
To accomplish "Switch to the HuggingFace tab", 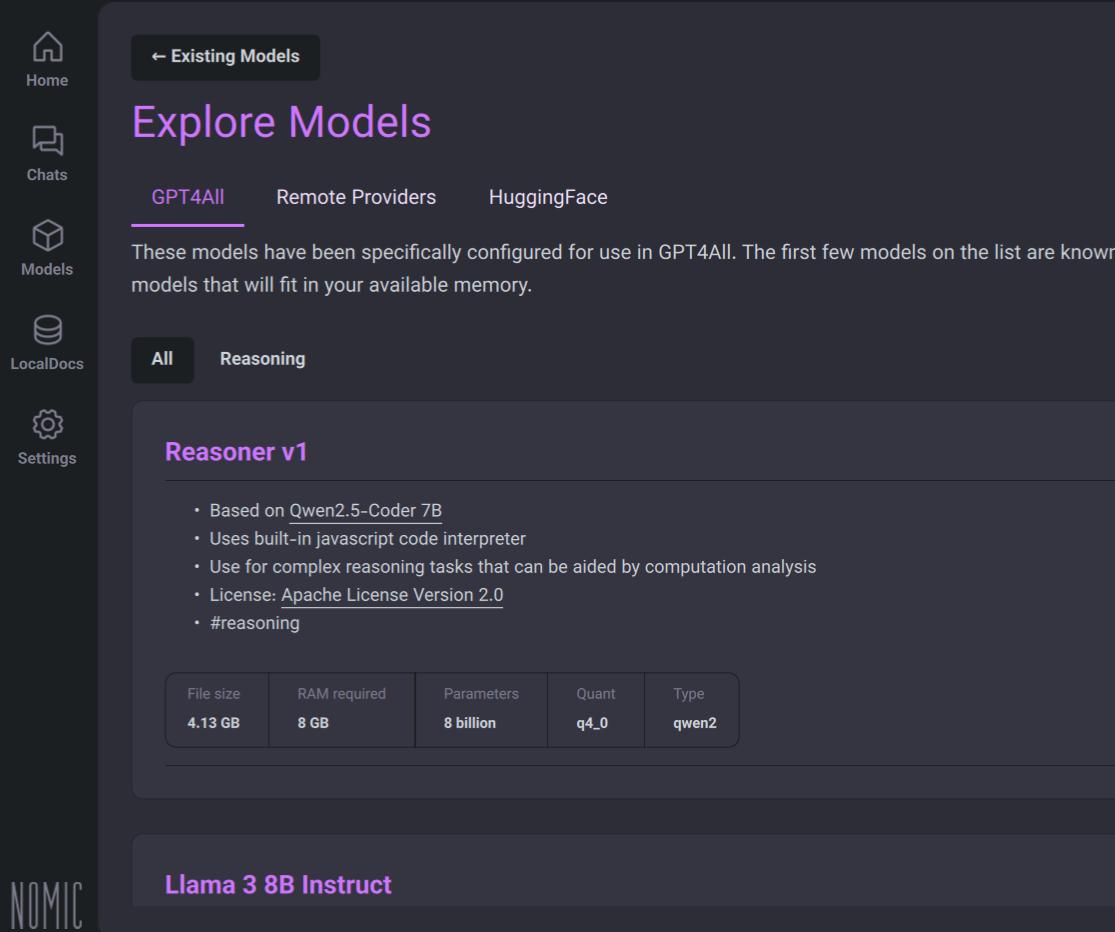I will (x=548, y=197).
